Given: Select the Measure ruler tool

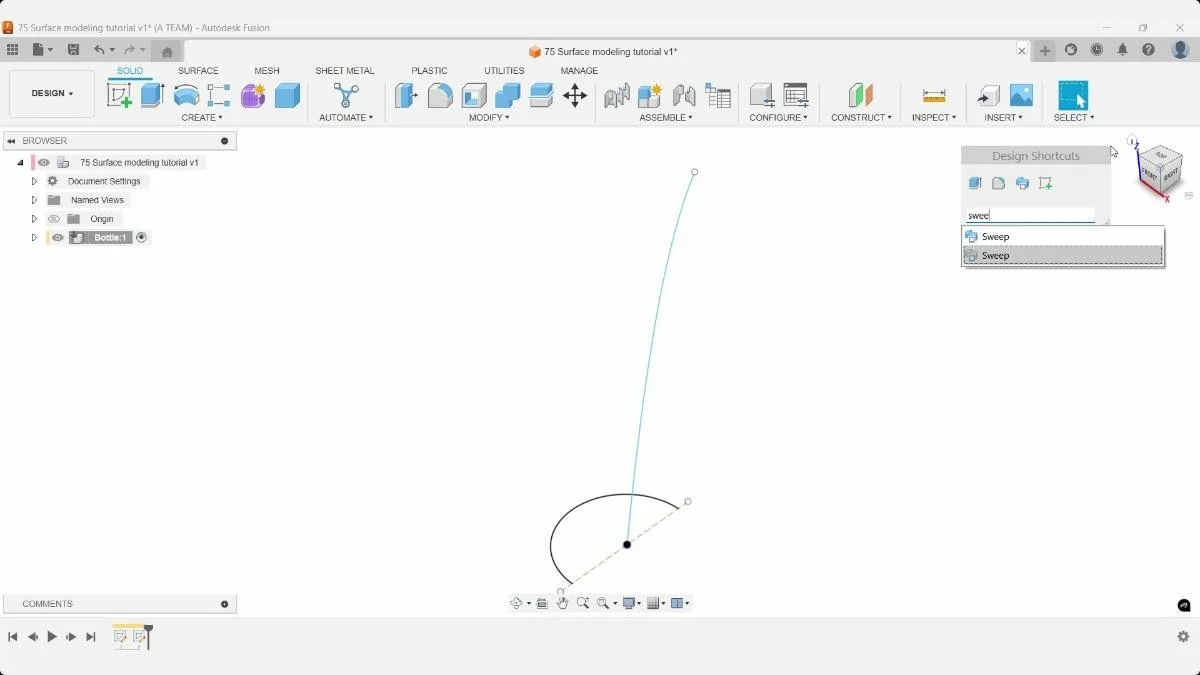Looking at the screenshot, I should (x=934, y=96).
